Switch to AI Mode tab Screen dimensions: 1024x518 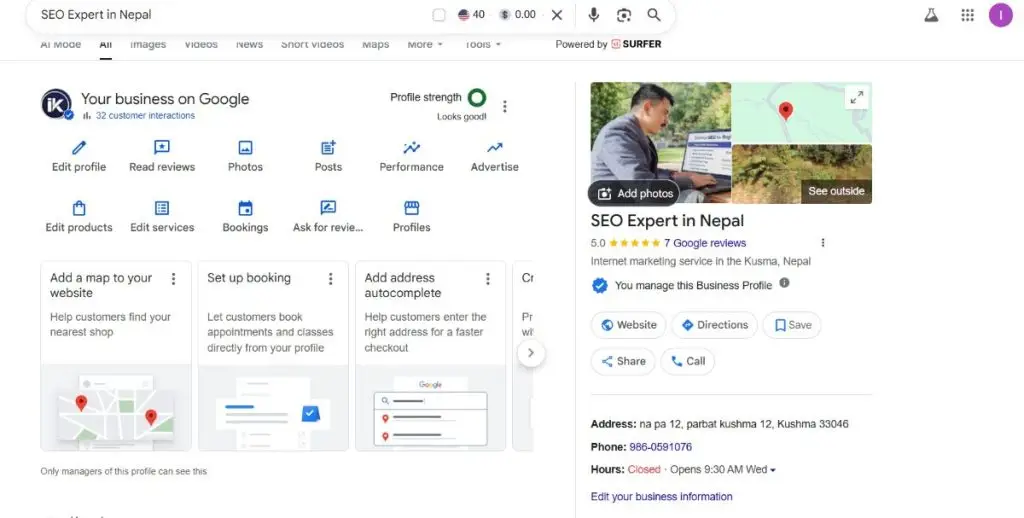coord(61,44)
